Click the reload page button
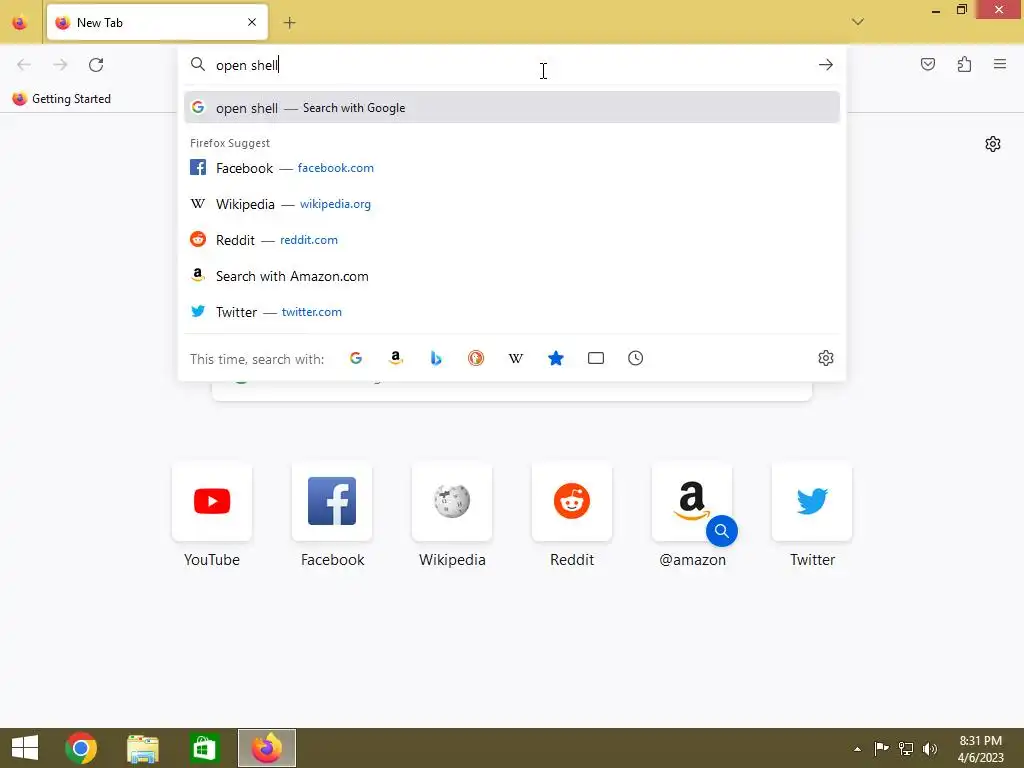Image resolution: width=1024 pixels, height=768 pixels. click(96, 65)
